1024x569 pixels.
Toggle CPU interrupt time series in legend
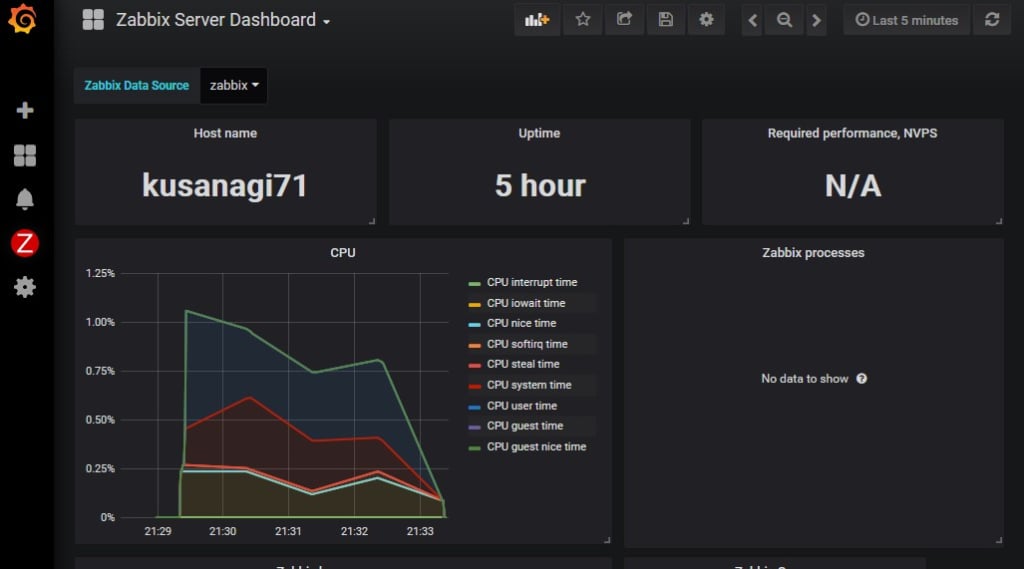pyautogui.click(x=532, y=282)
